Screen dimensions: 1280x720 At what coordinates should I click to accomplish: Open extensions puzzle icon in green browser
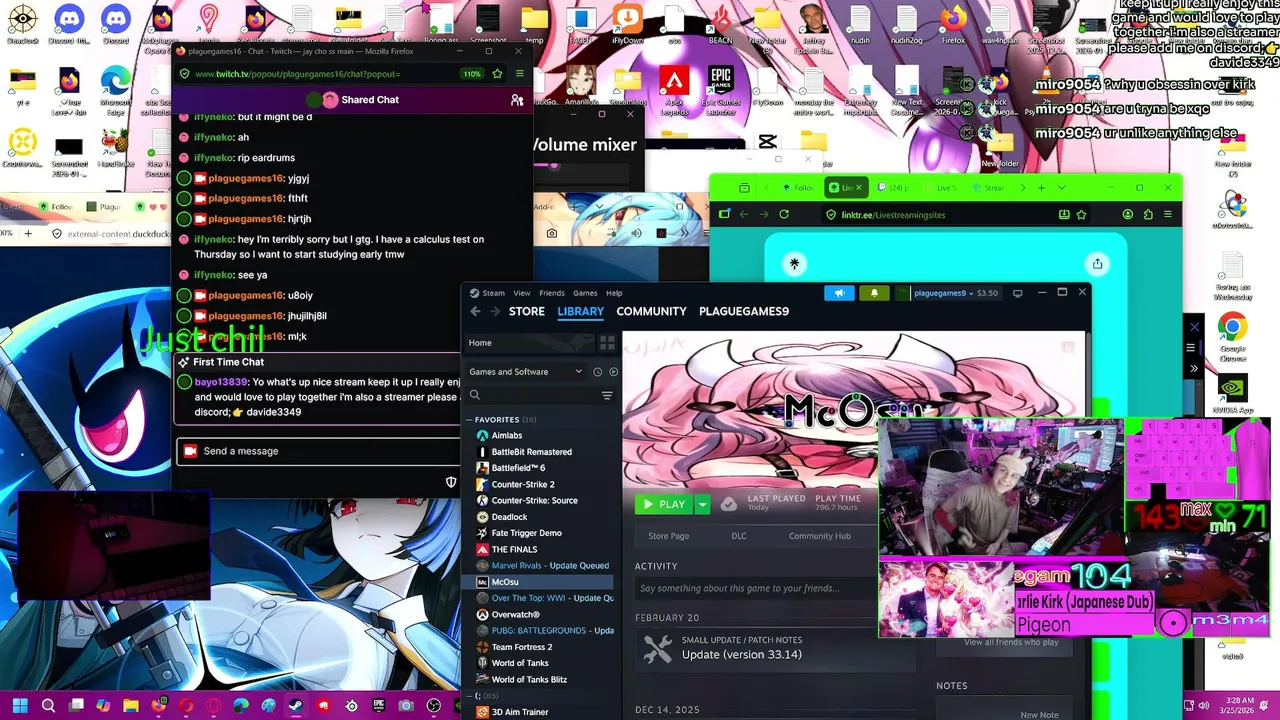(x=1148, y=214)
